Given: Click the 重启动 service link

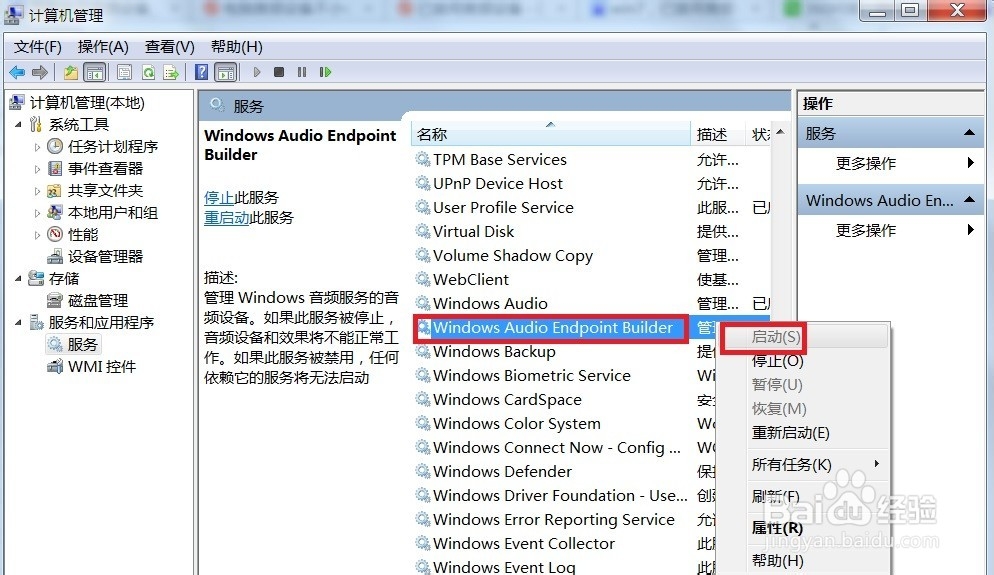Looking at the screenshot, I should click(226, 217).
